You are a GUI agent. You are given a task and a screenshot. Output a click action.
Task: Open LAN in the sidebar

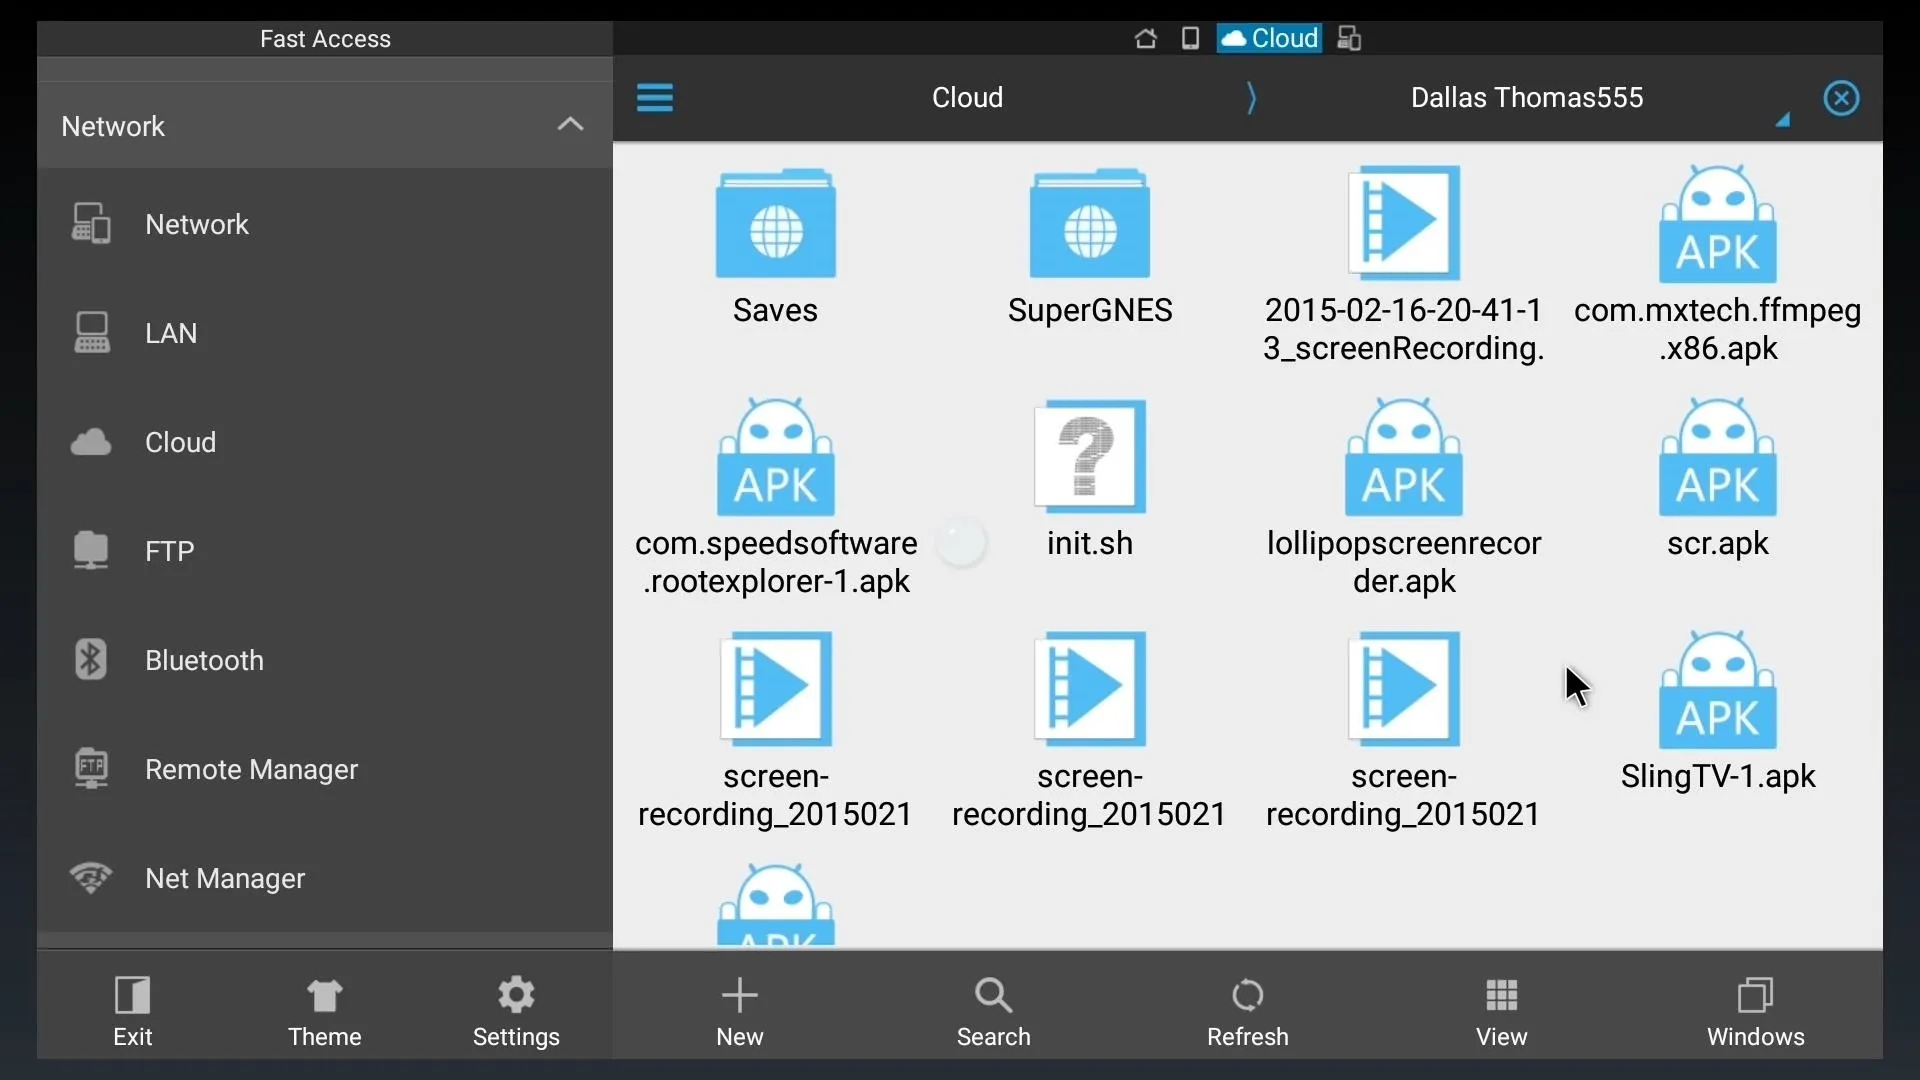pos(325,333)
